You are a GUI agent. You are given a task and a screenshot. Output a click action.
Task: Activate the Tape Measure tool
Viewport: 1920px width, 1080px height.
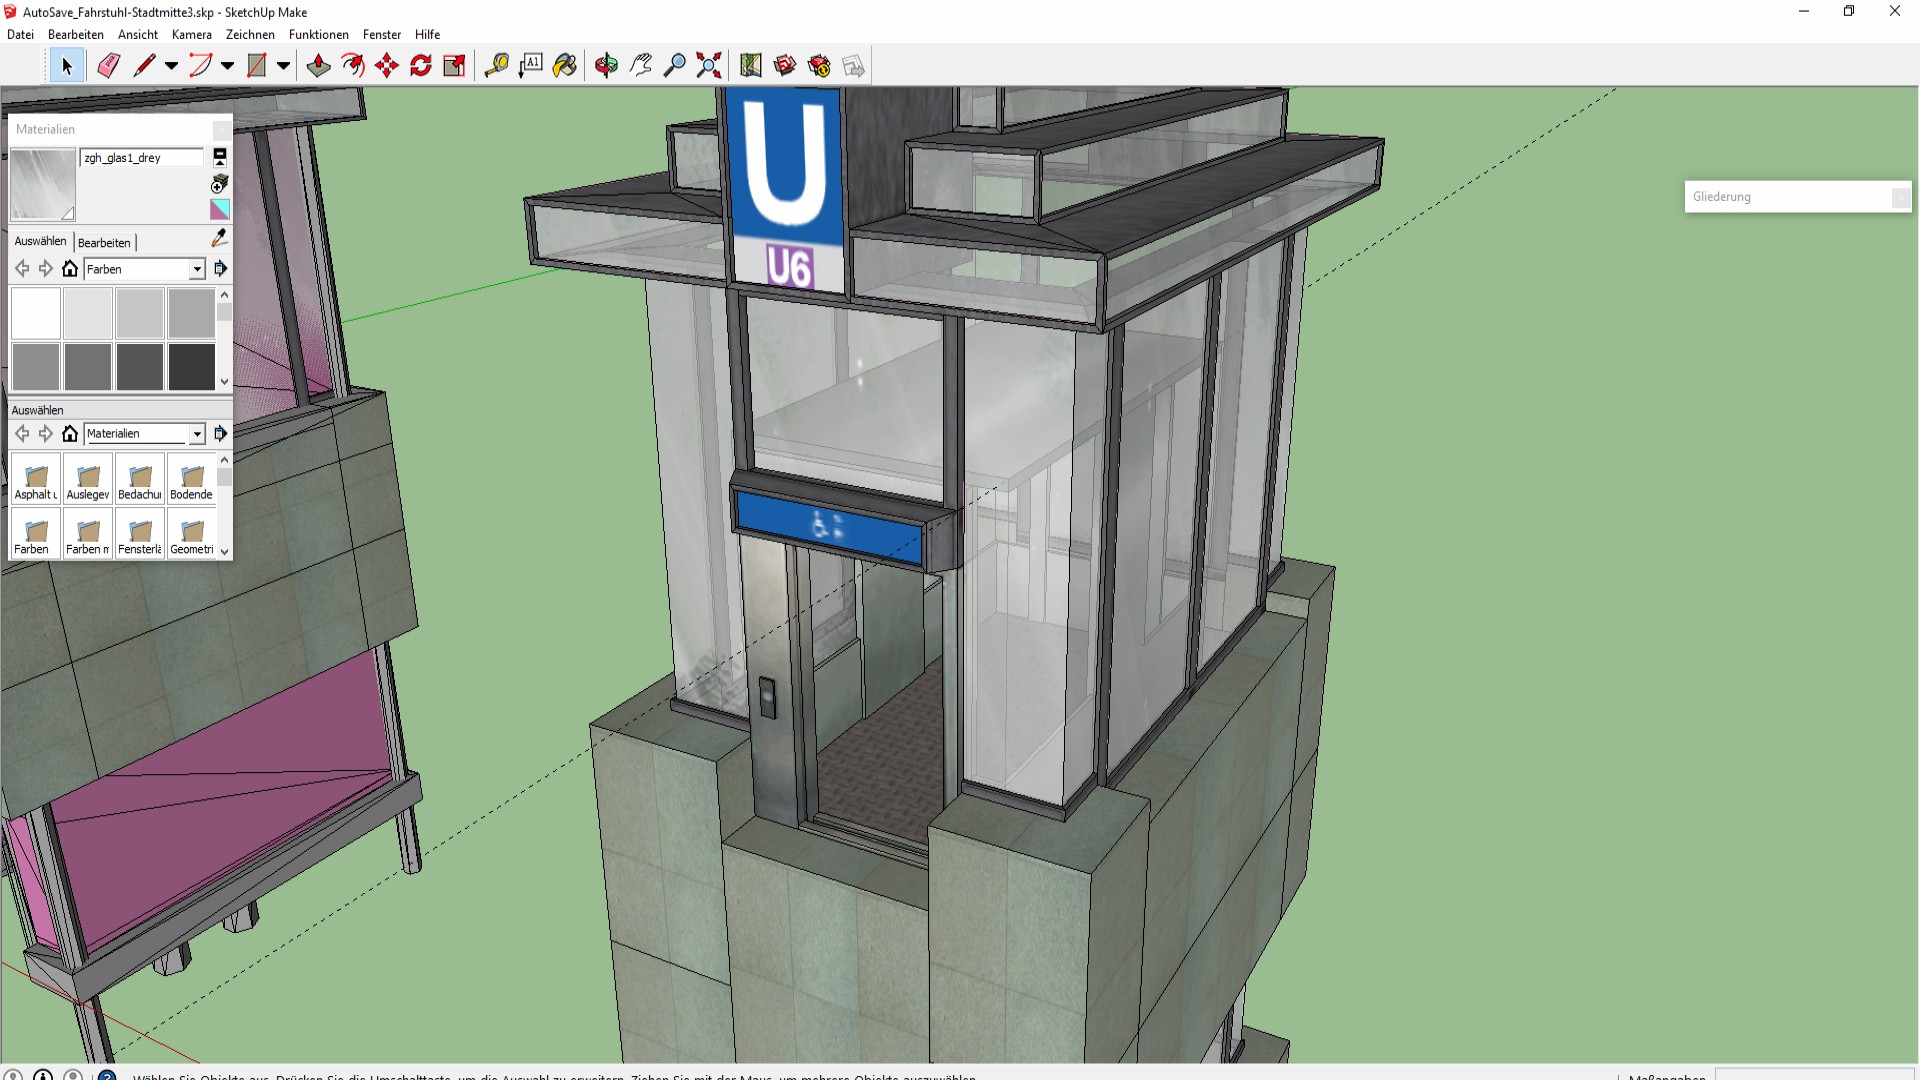(x=496, y=66)
